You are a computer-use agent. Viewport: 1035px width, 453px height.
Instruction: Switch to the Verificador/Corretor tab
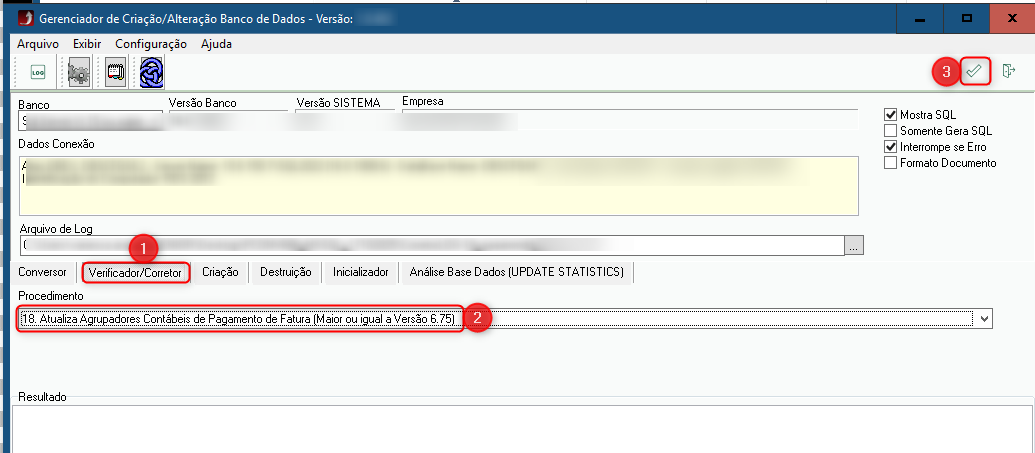(x=135, y=272)
